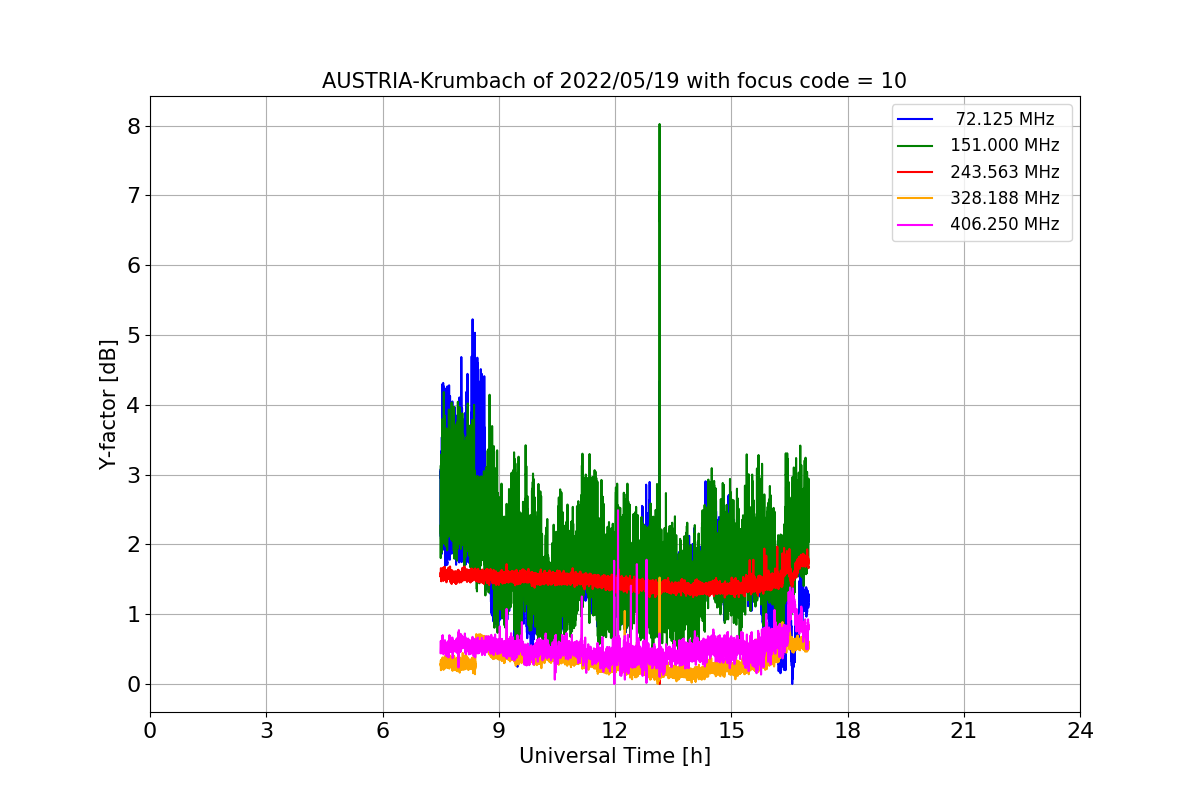This screenshot has height=800, width=1200.
Task: Click the y-axis tick label "7"
Action: [132, 196]
